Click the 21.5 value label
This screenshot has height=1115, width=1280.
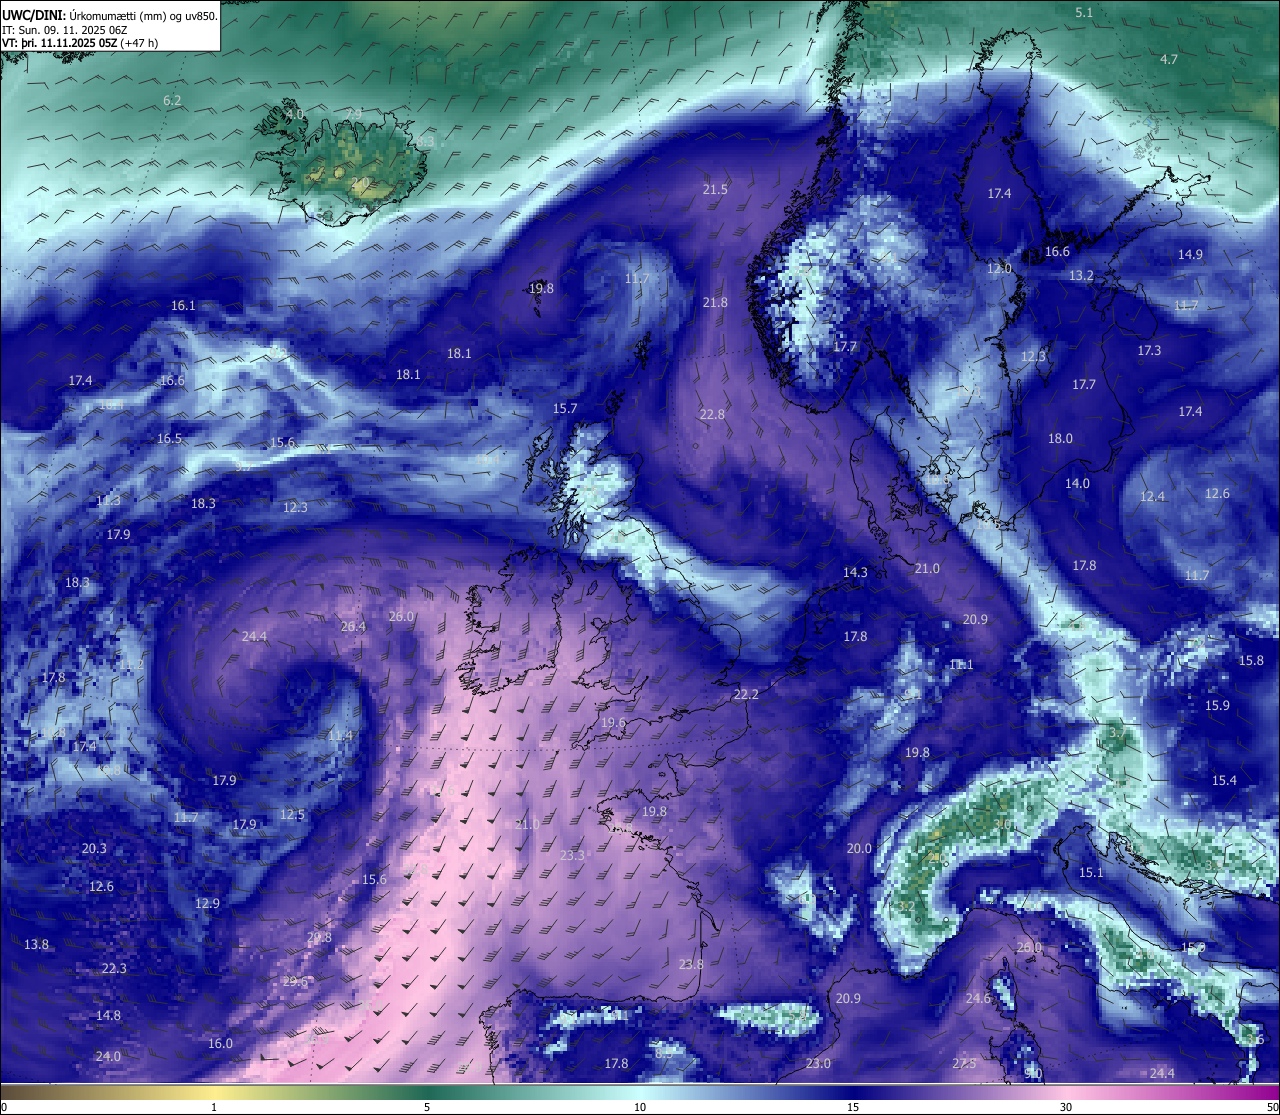(x=715, y=189)
